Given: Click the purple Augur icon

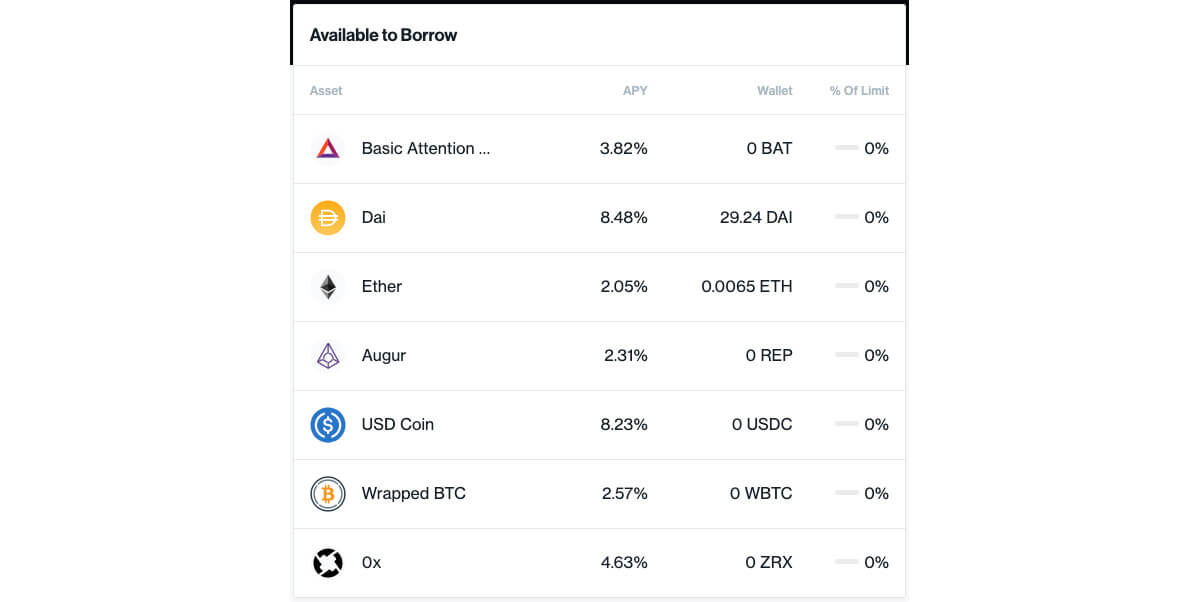Looking at the screenshot, I should pos(328,356).
